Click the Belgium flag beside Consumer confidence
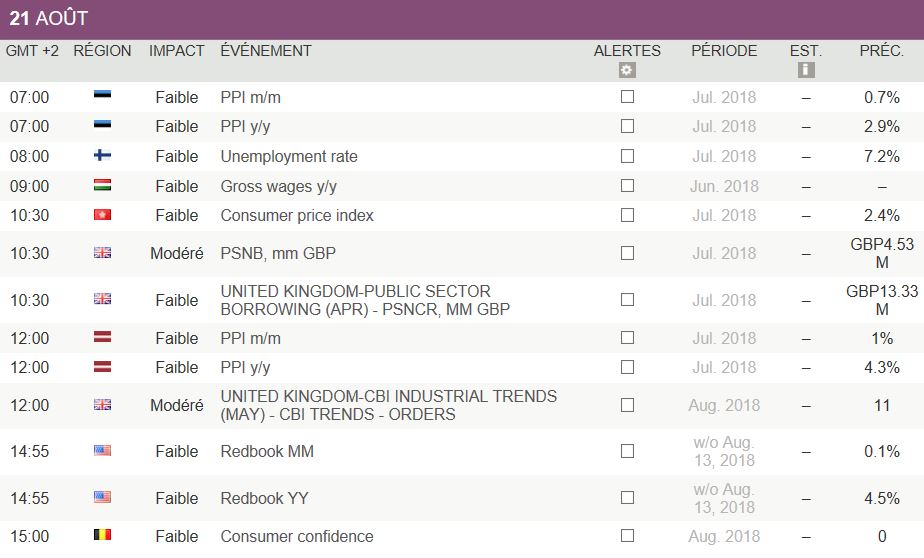The image size is (924, 558). coord(102,536)
